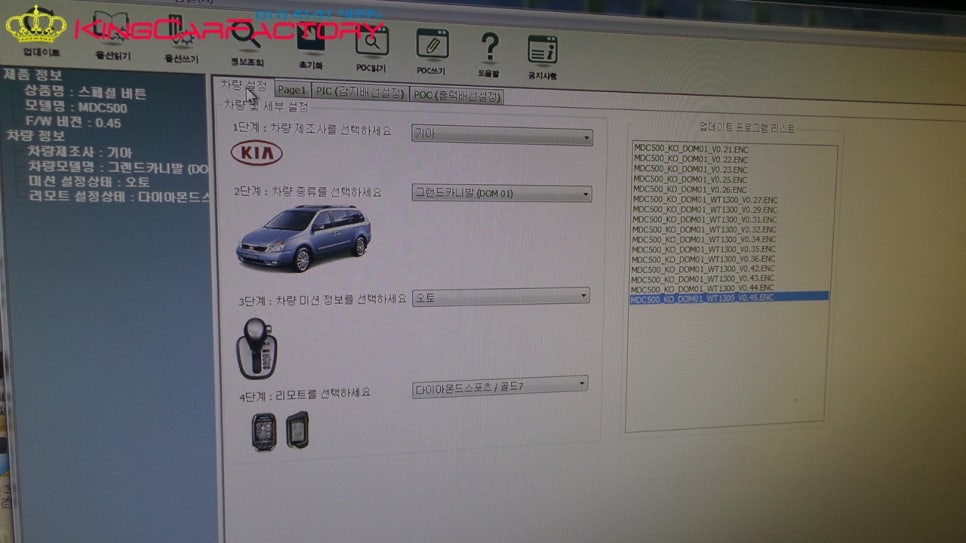
Task: Switch to the 차량 설정 tab
Action: point(243,86)
